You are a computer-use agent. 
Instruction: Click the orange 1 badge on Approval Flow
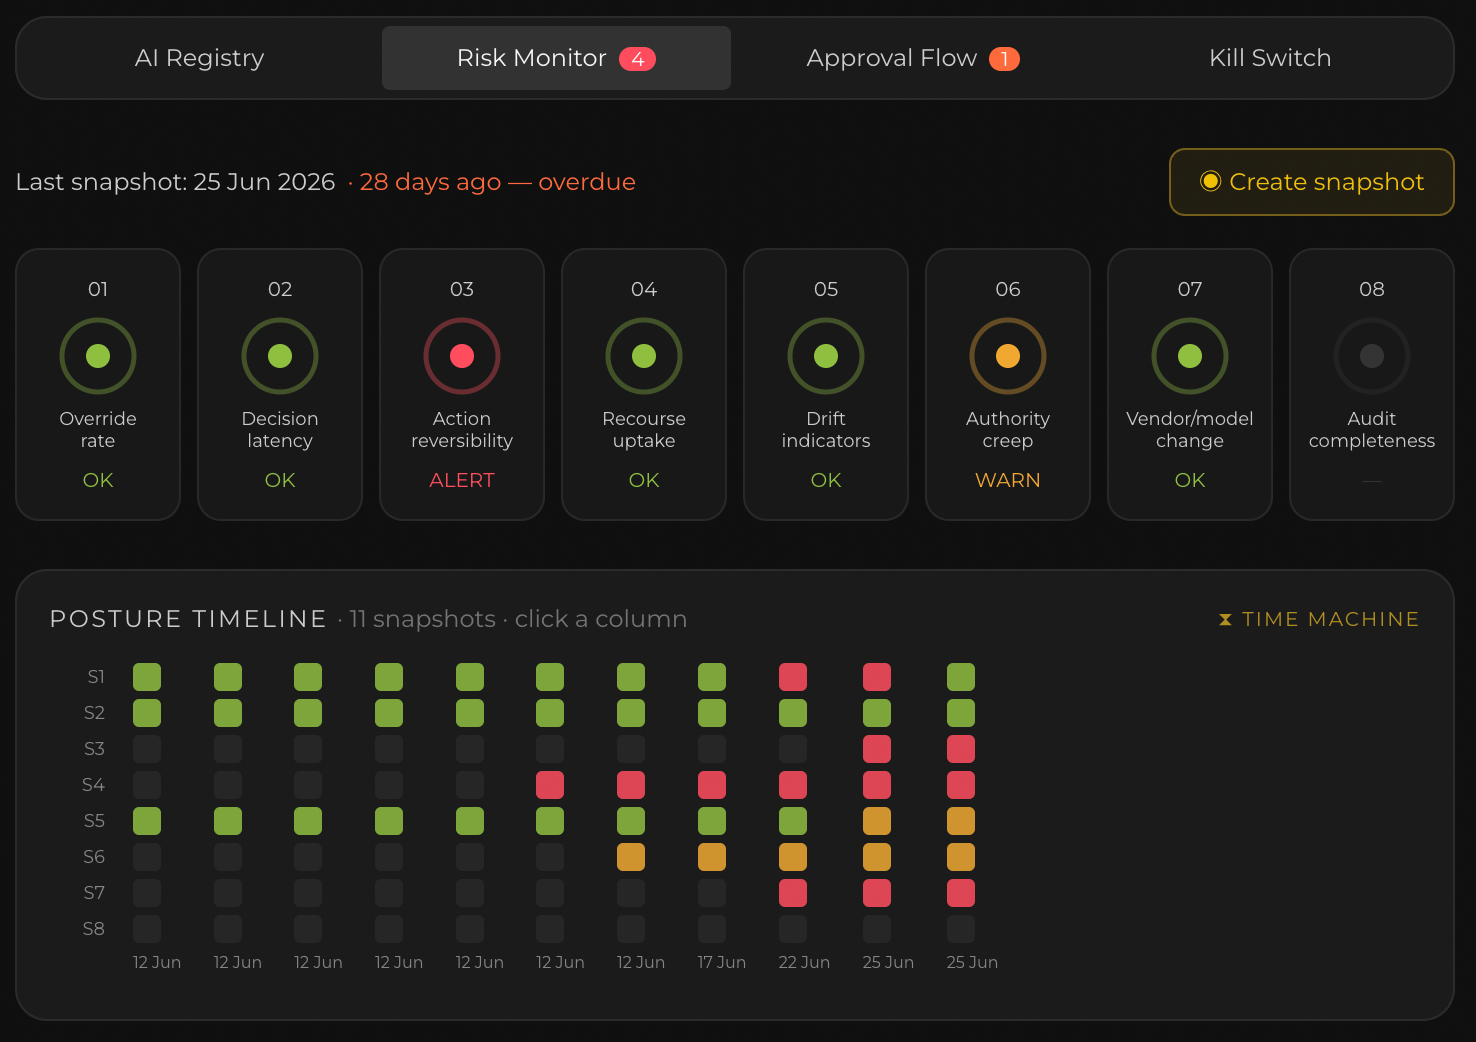coord(1004,59)
